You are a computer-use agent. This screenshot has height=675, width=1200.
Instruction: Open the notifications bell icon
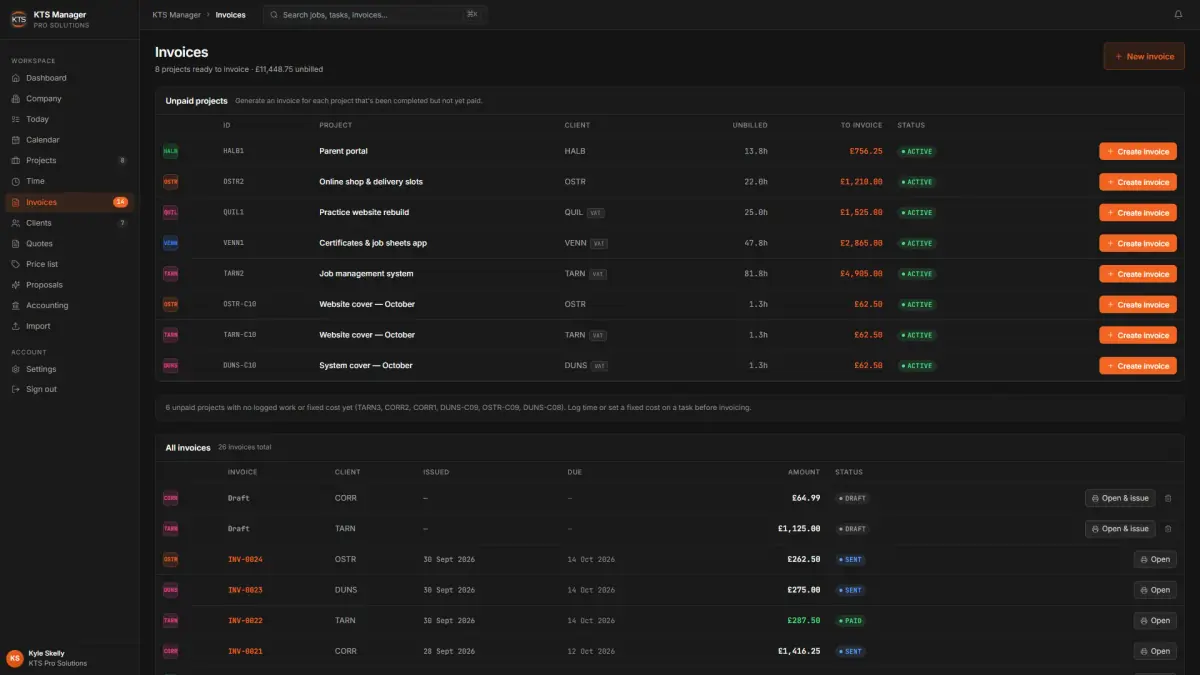tap(1178, 15)
